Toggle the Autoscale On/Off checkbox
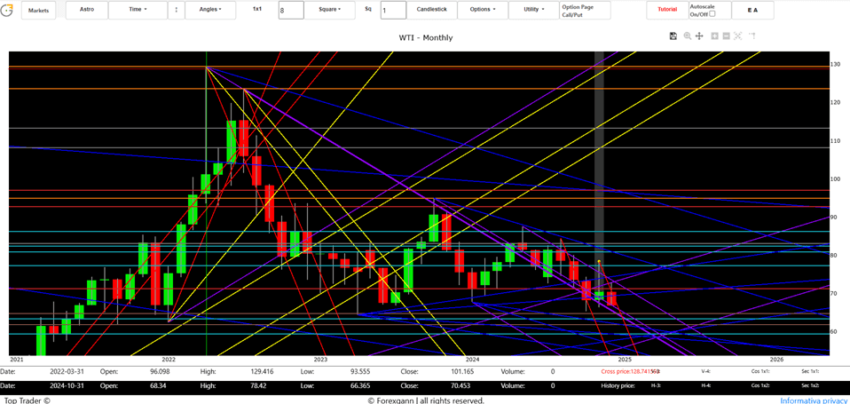The image size is (850, 404). click(712, 14)
